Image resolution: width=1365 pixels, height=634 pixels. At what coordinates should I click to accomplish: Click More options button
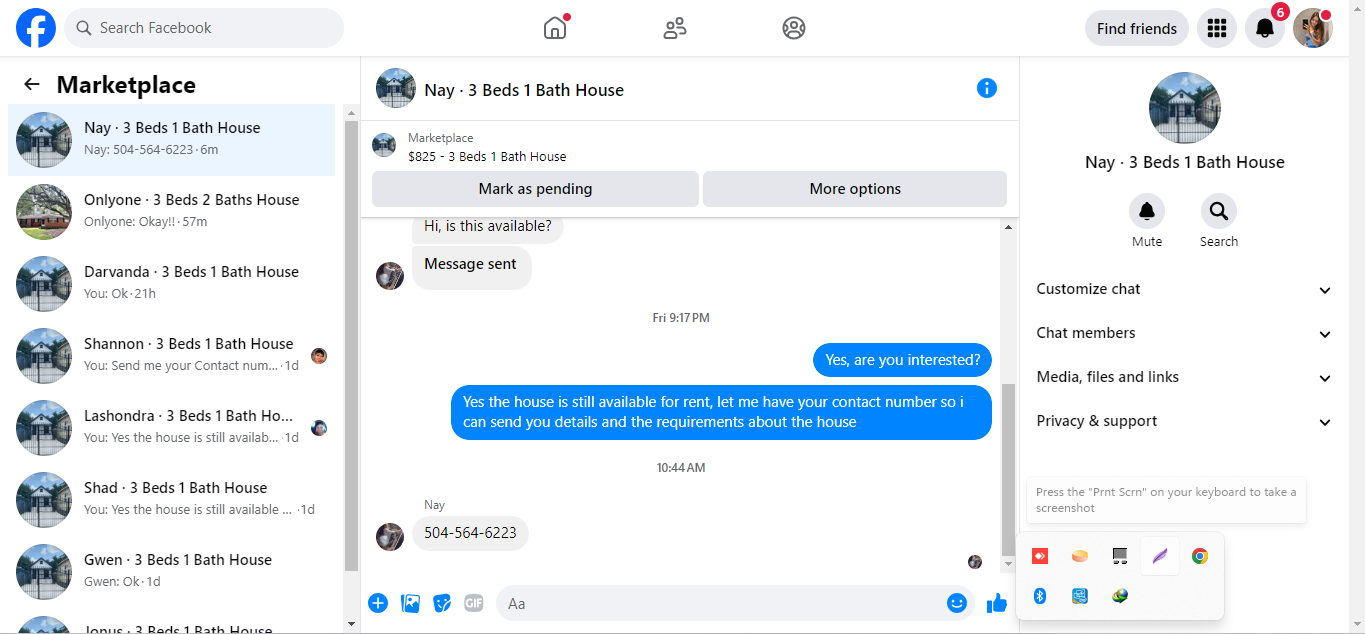pos(855,189)
